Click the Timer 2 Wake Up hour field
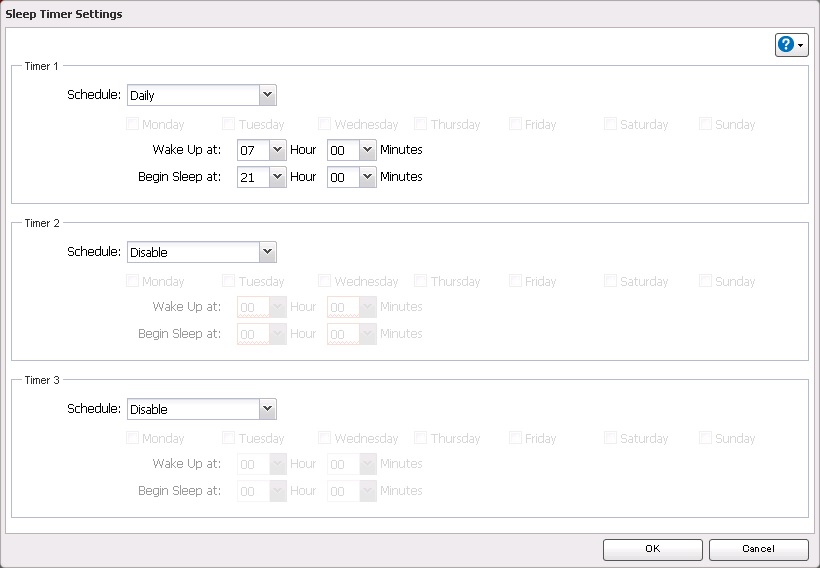The height and width of the screenshot is (568, 820). click(x=253, y=308)
